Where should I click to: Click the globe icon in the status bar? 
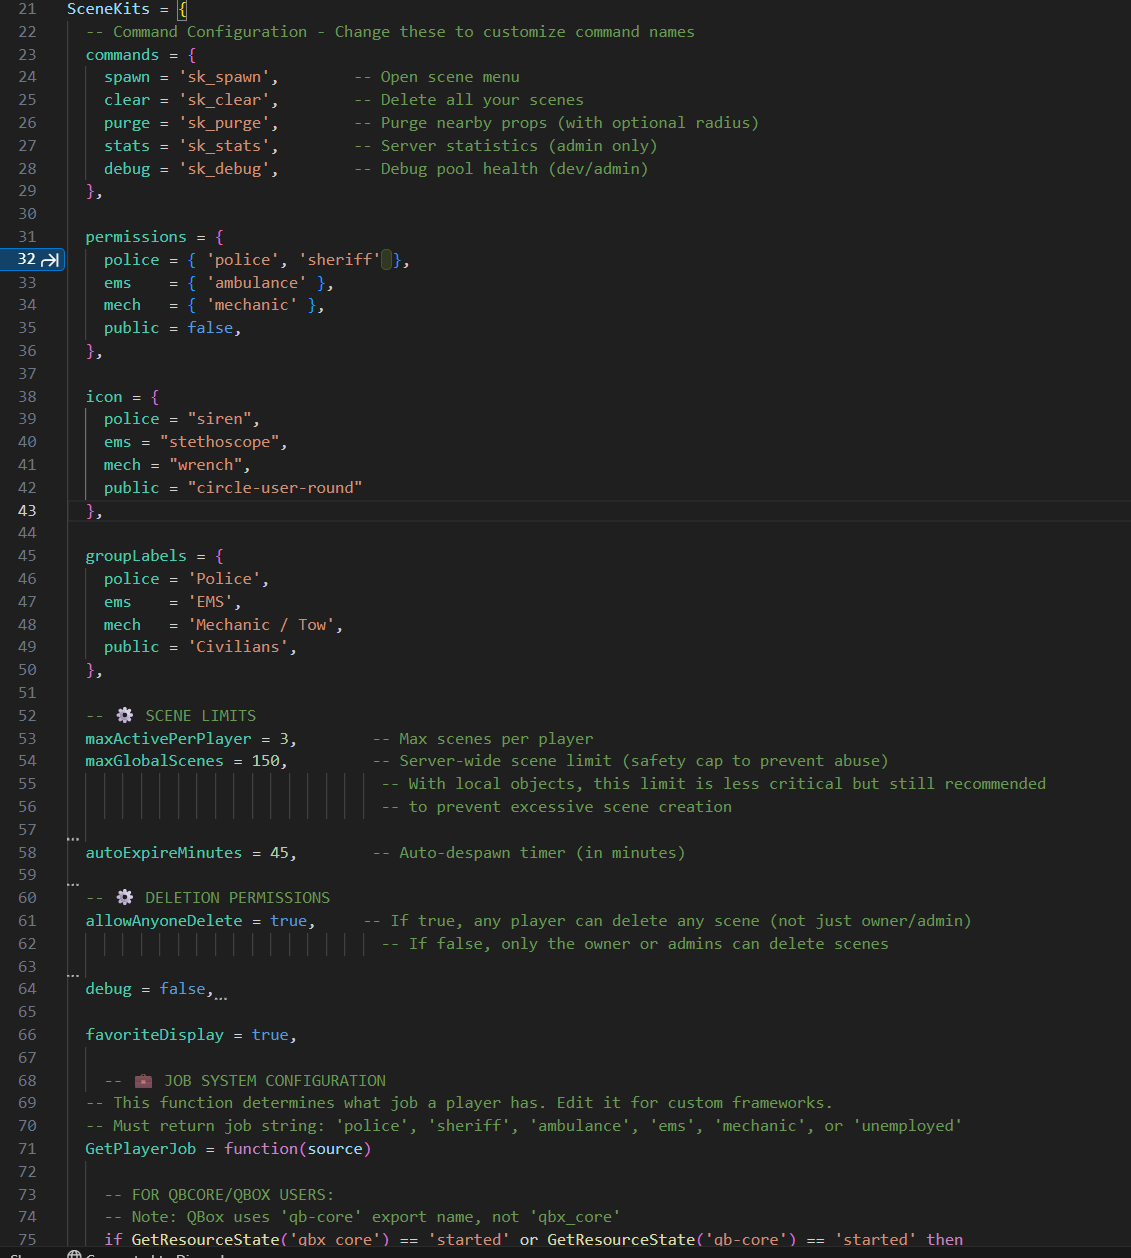pos(74,1254)
